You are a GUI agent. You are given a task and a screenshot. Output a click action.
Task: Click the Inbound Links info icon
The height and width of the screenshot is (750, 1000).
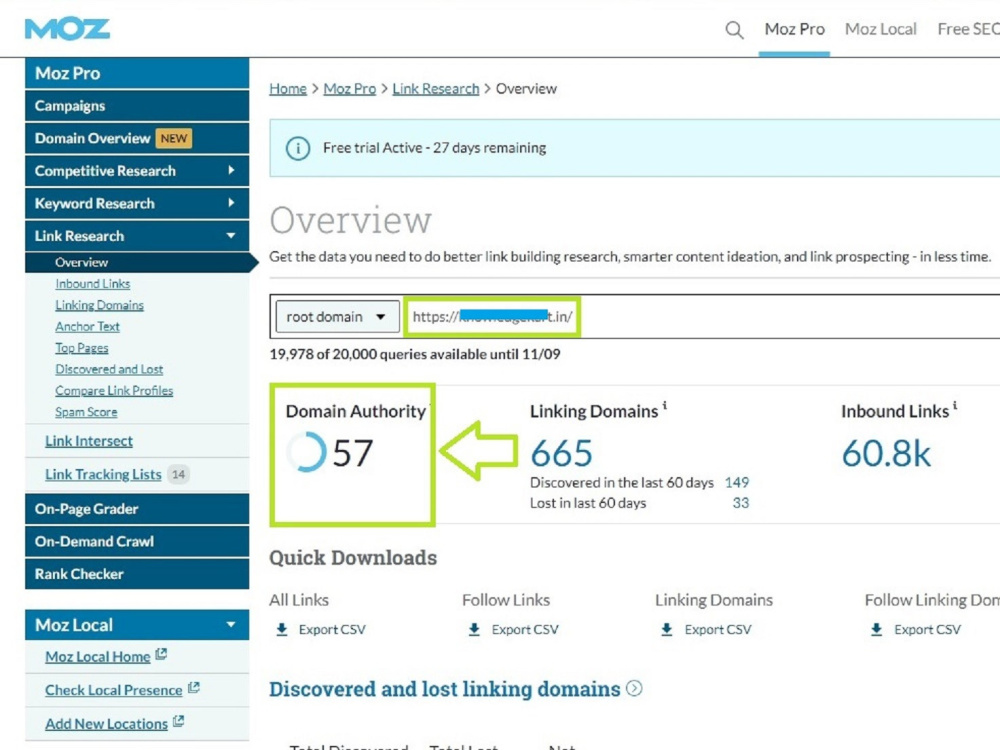[x=955, y=405]
